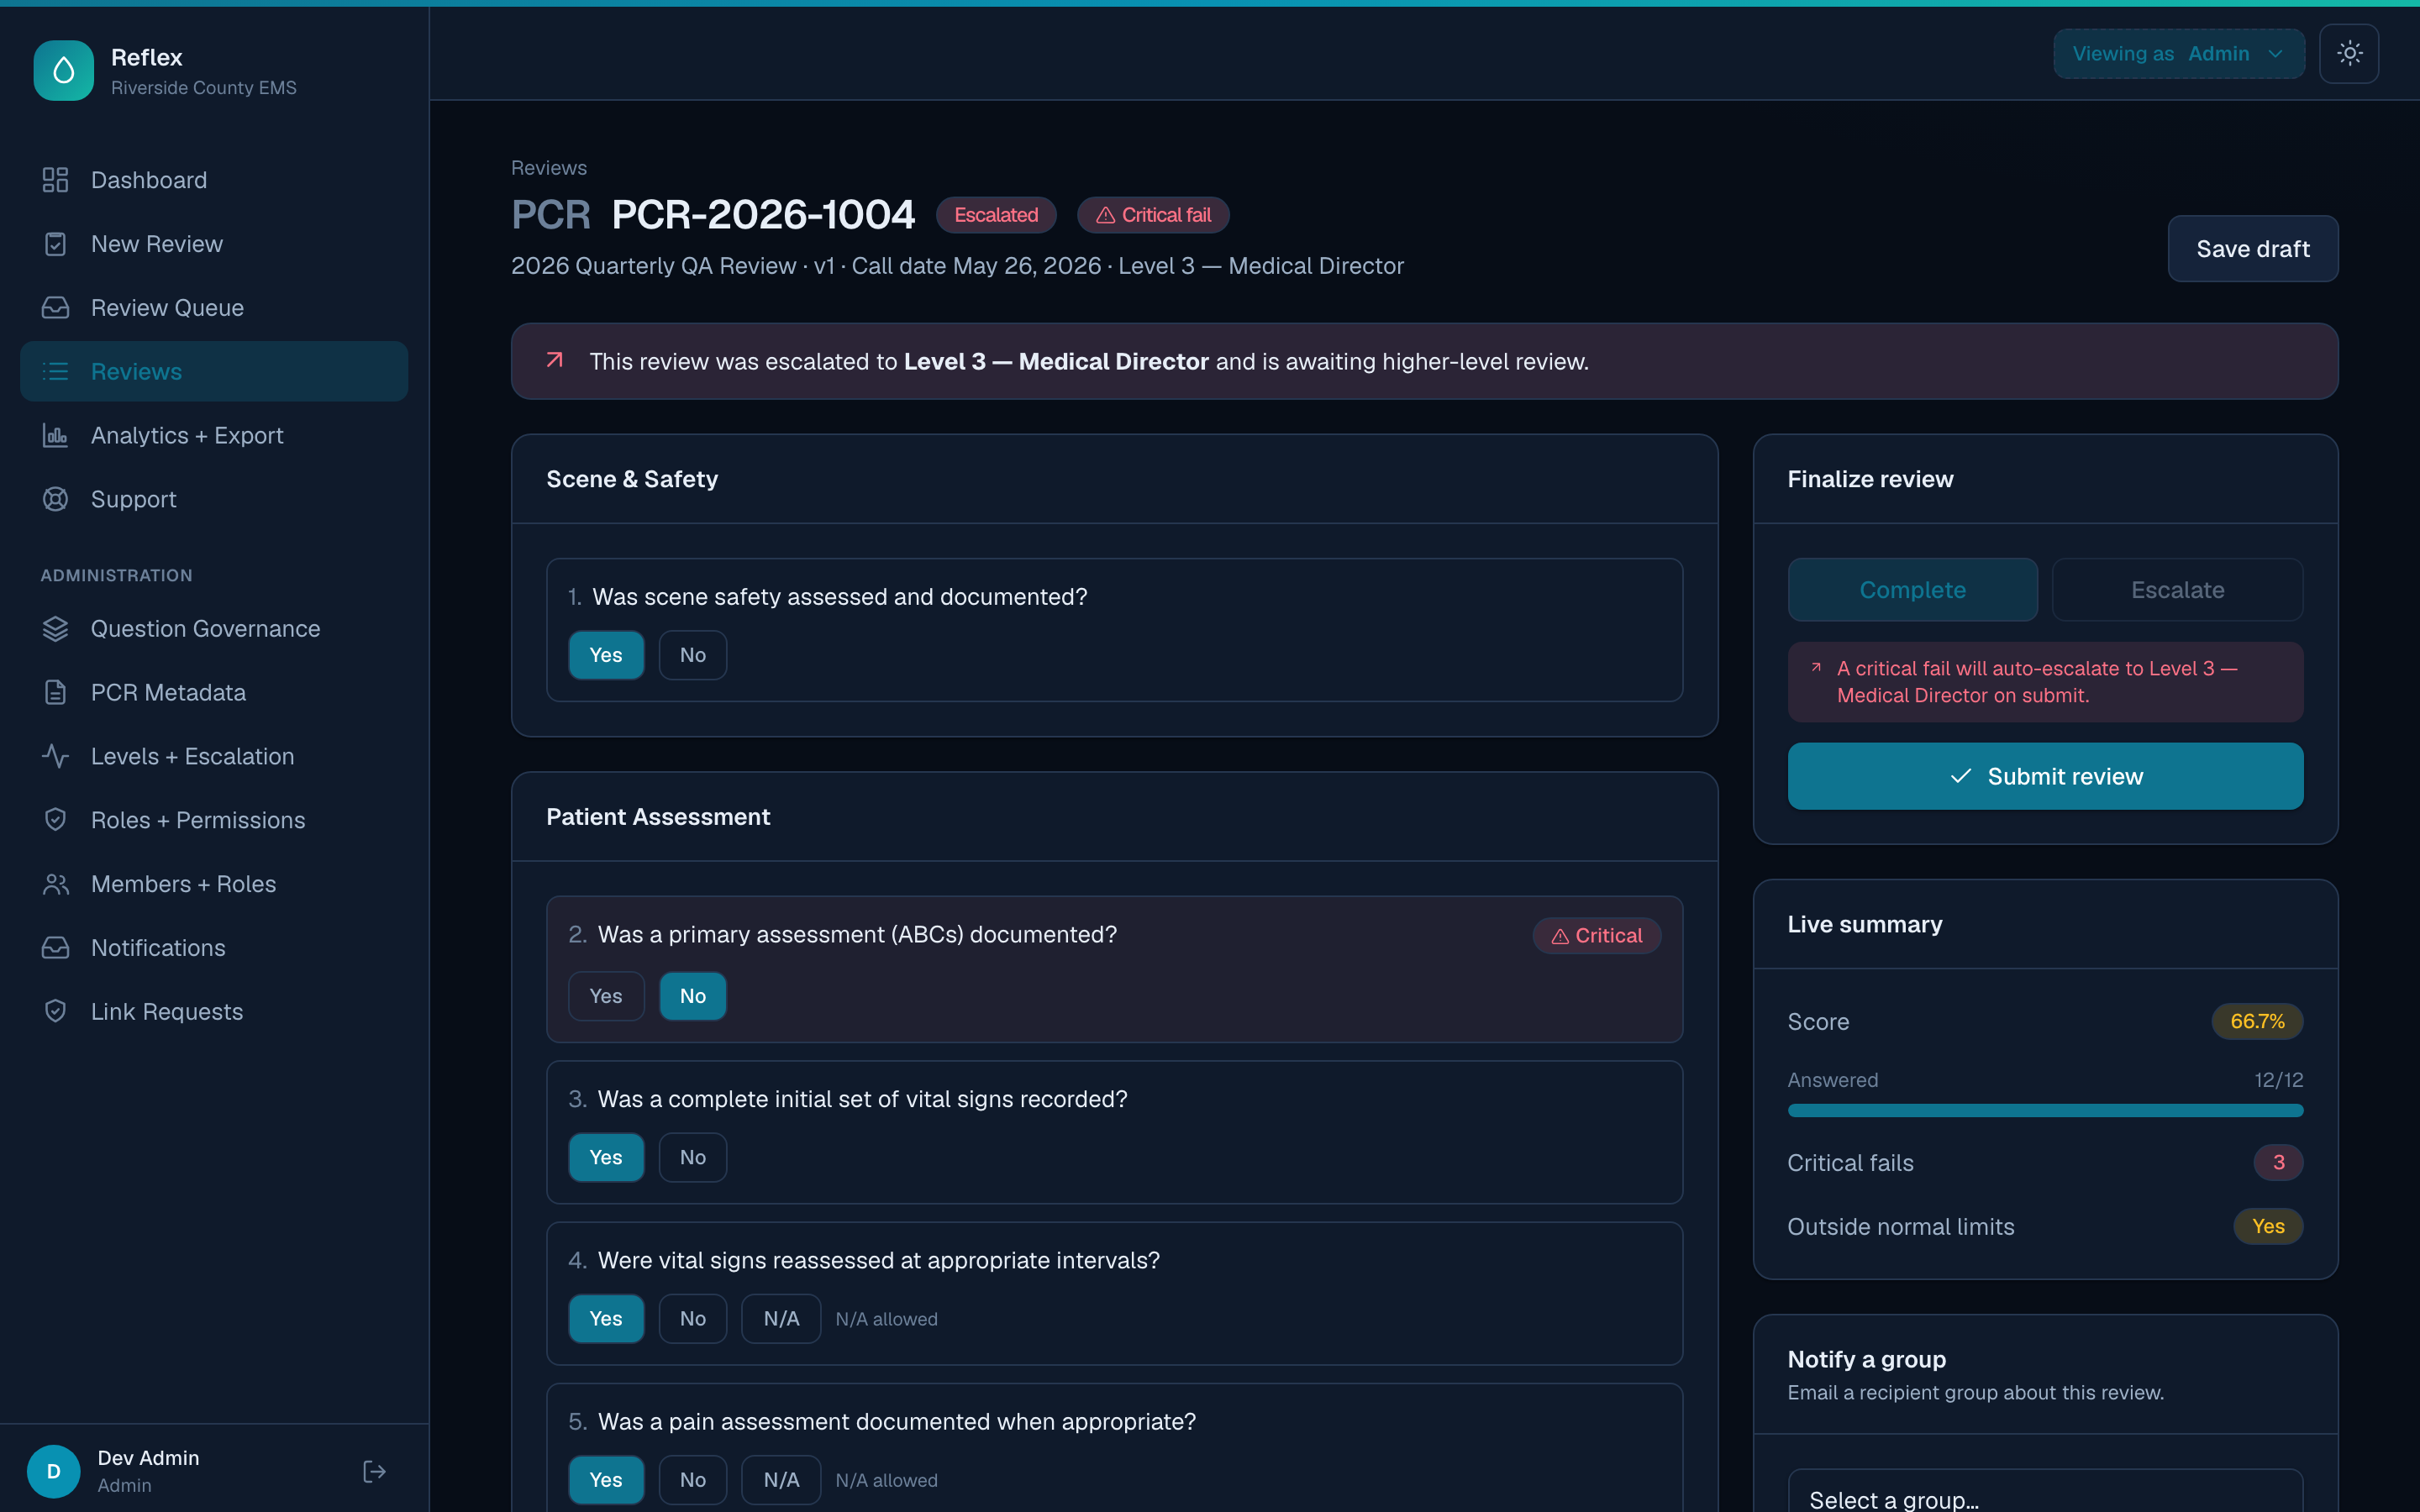This screenshot has height=1512, width=2420.
Task: Click the Riverside County EMS organization name
Action: tap(204, 88)
